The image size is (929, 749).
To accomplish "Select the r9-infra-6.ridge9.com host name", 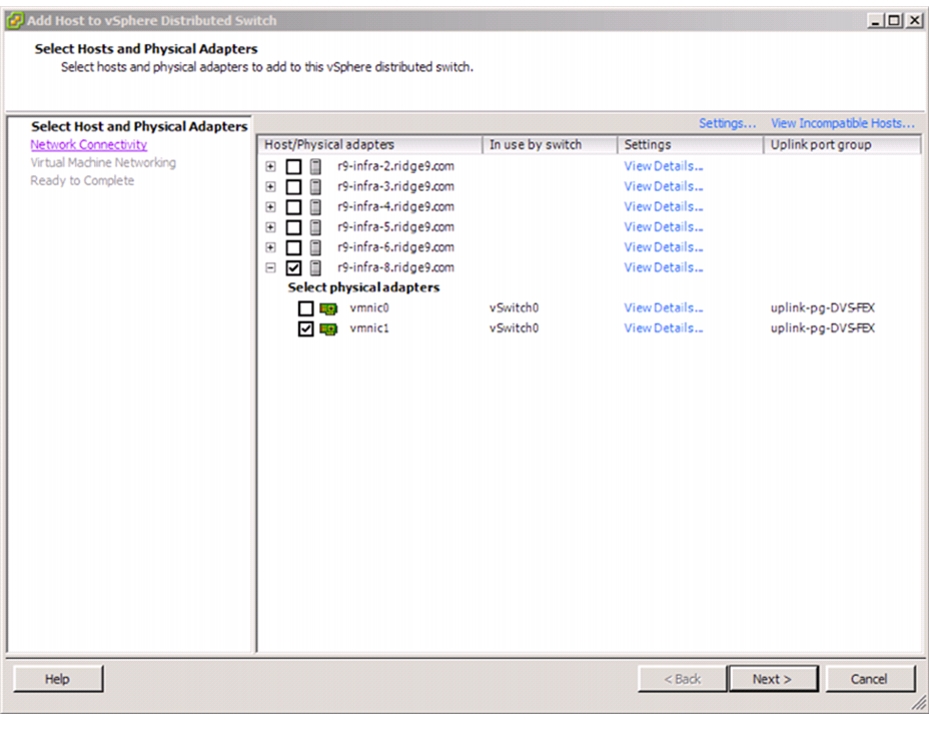I will pos(396,247).
